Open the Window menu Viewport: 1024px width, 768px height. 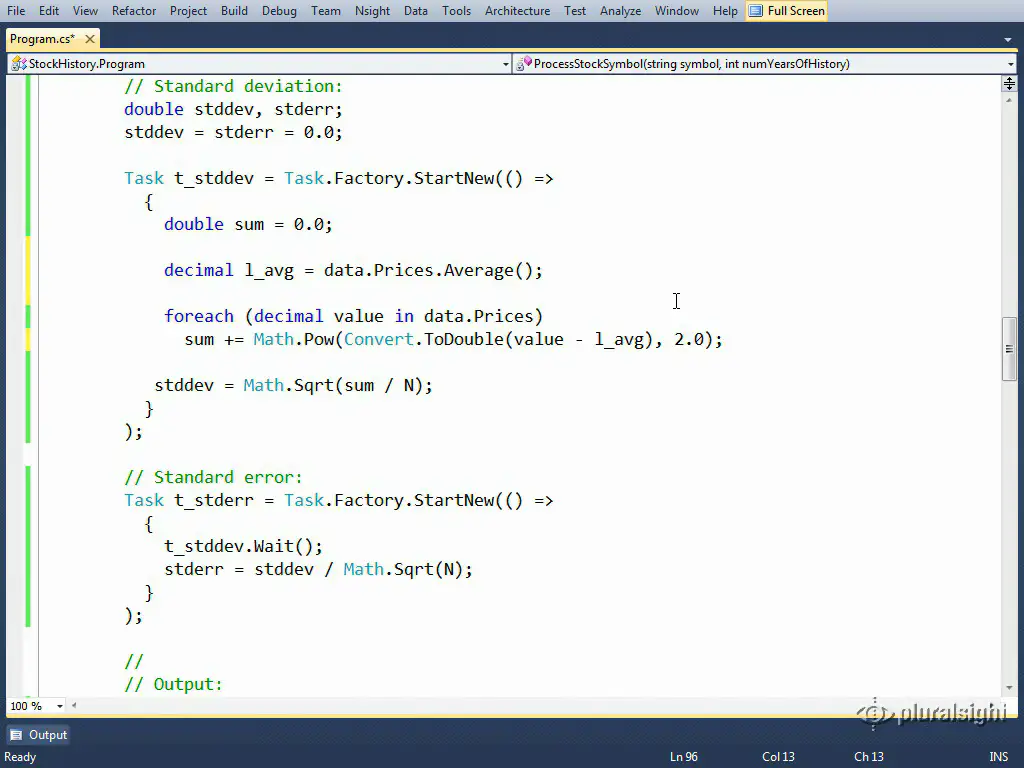point(677,11)
